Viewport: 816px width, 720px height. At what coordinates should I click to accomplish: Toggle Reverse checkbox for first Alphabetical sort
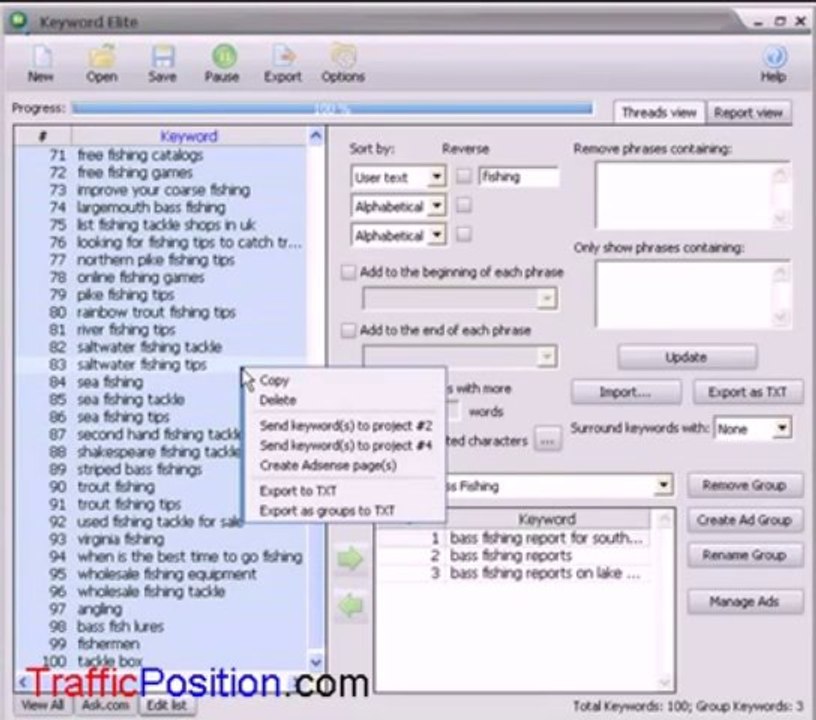point(464,205)
